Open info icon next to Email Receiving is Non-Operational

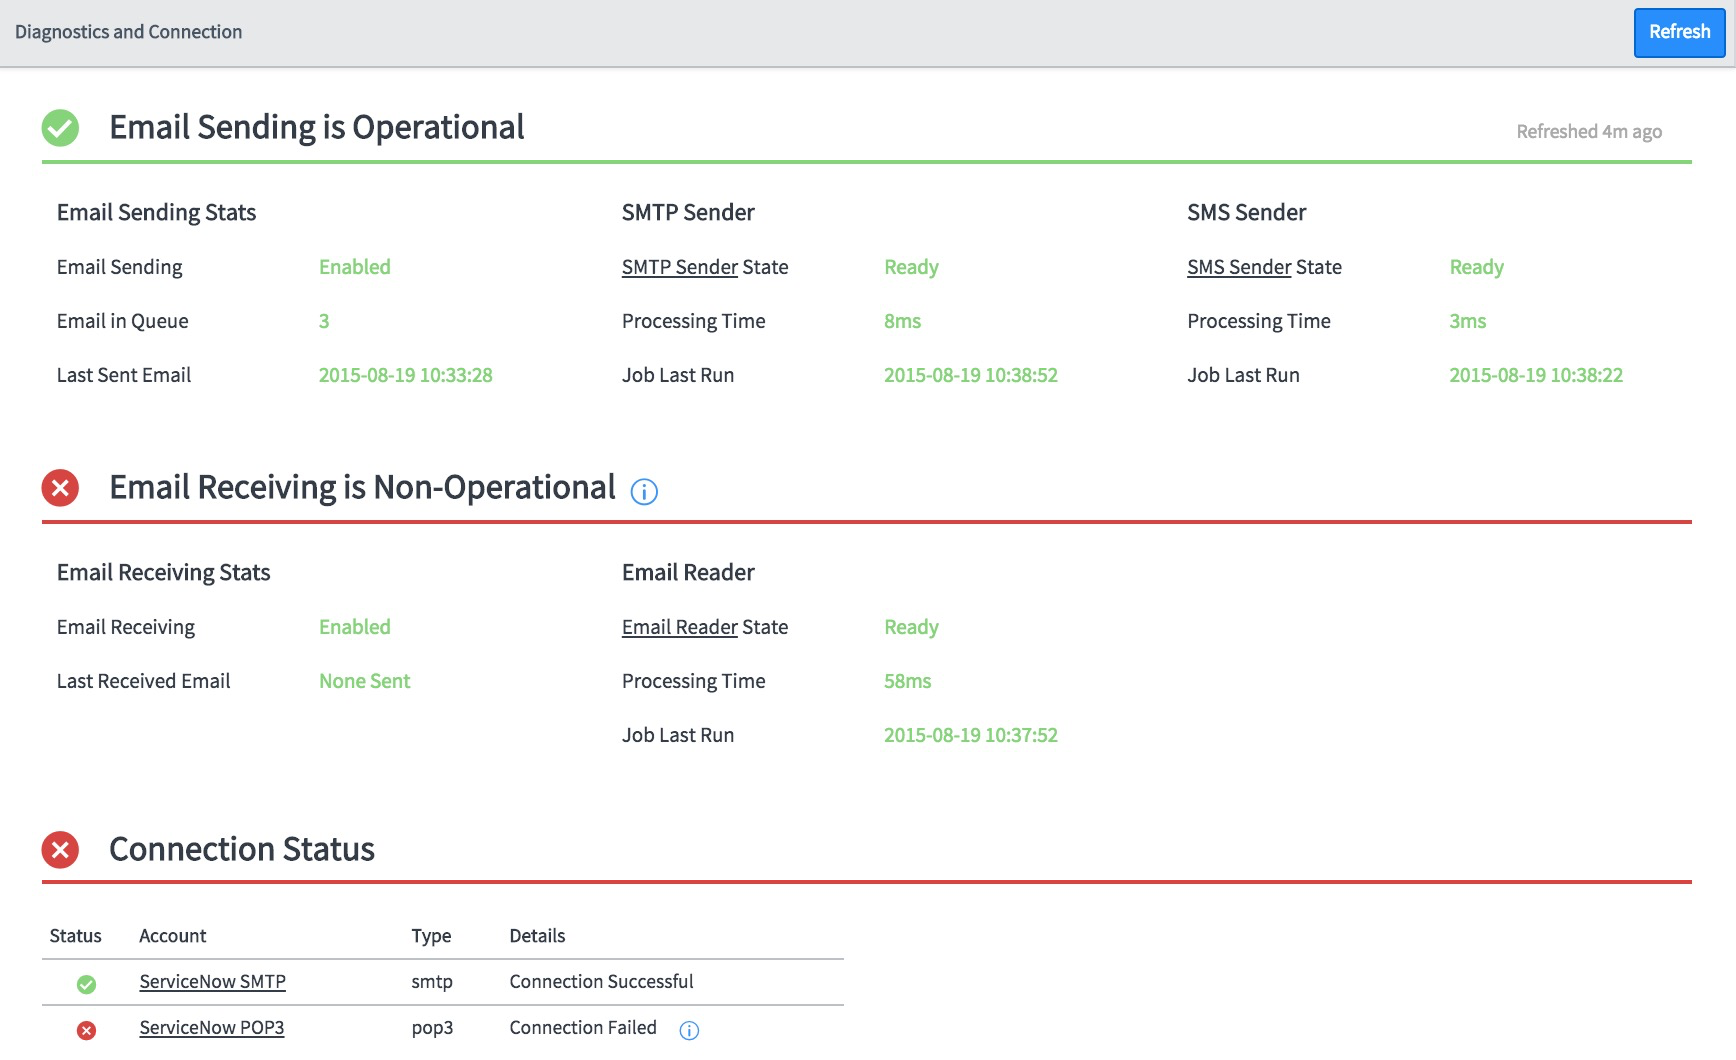point(644,492)
